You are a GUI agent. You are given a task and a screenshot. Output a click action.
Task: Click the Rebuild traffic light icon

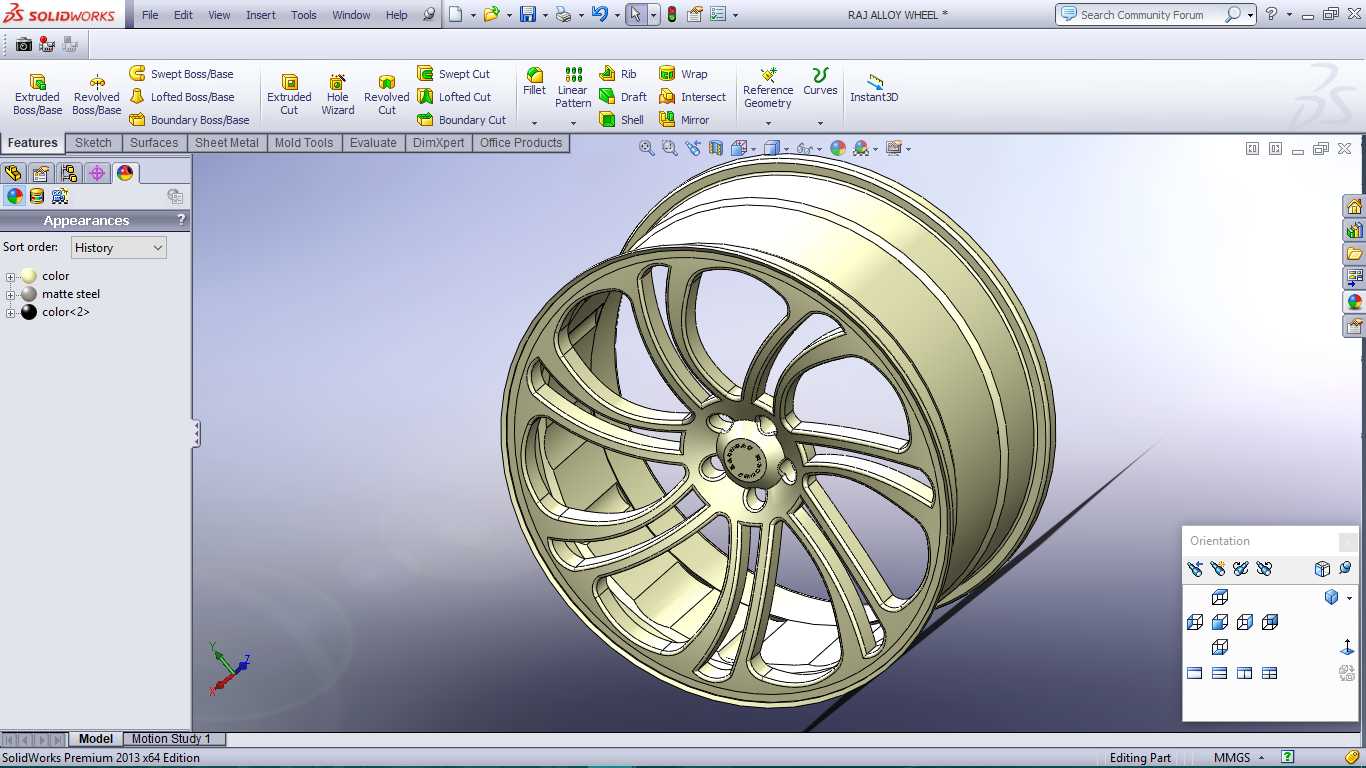coord(672,15)
